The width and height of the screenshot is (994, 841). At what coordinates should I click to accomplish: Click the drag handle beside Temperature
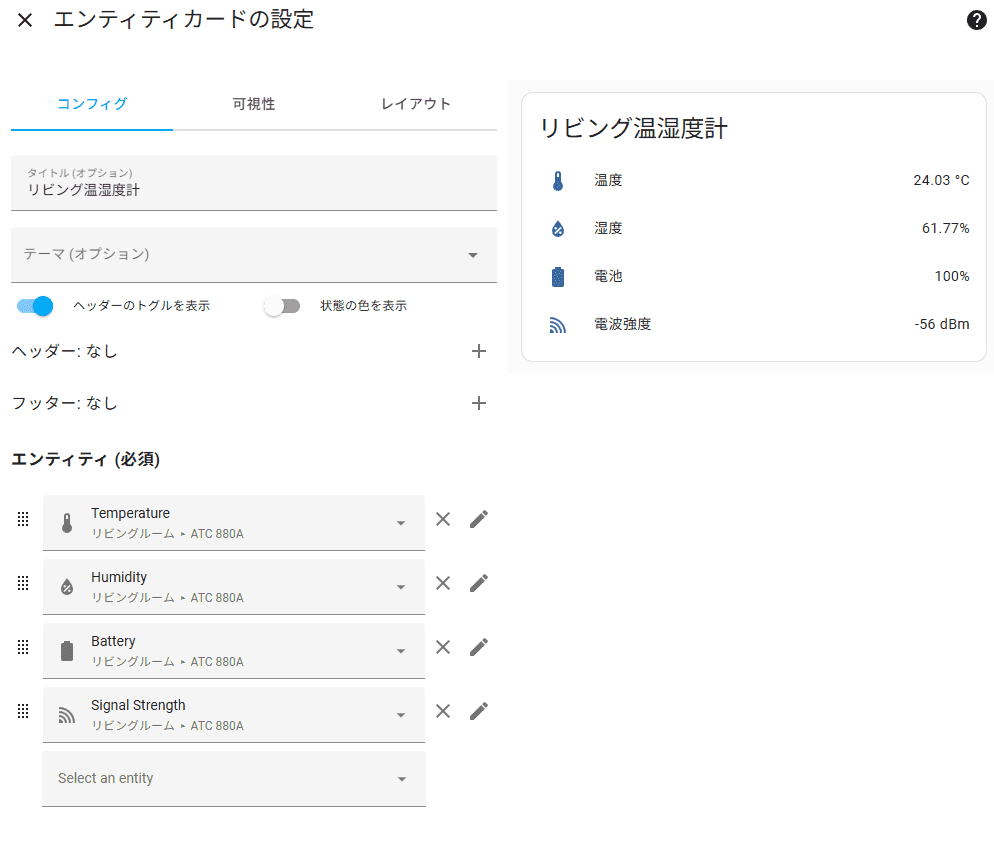(23, 519)
